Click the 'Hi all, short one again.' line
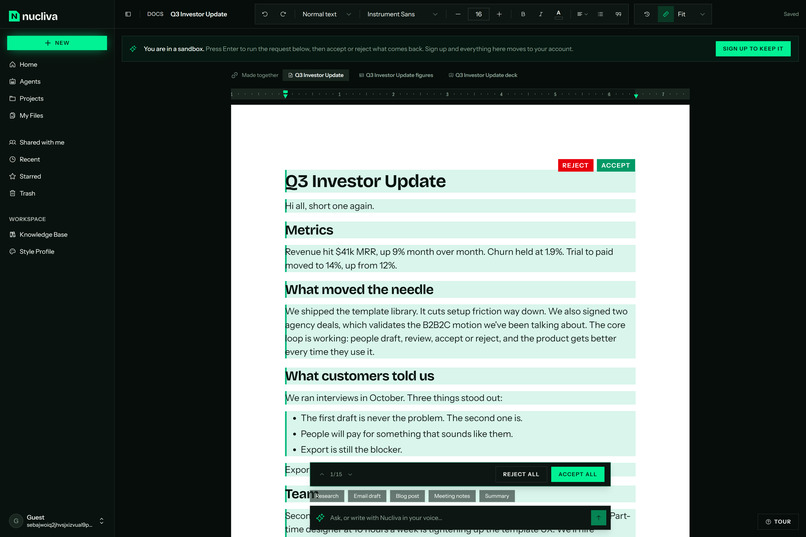The width and height of the screenshot is (806, 537). 329,206
